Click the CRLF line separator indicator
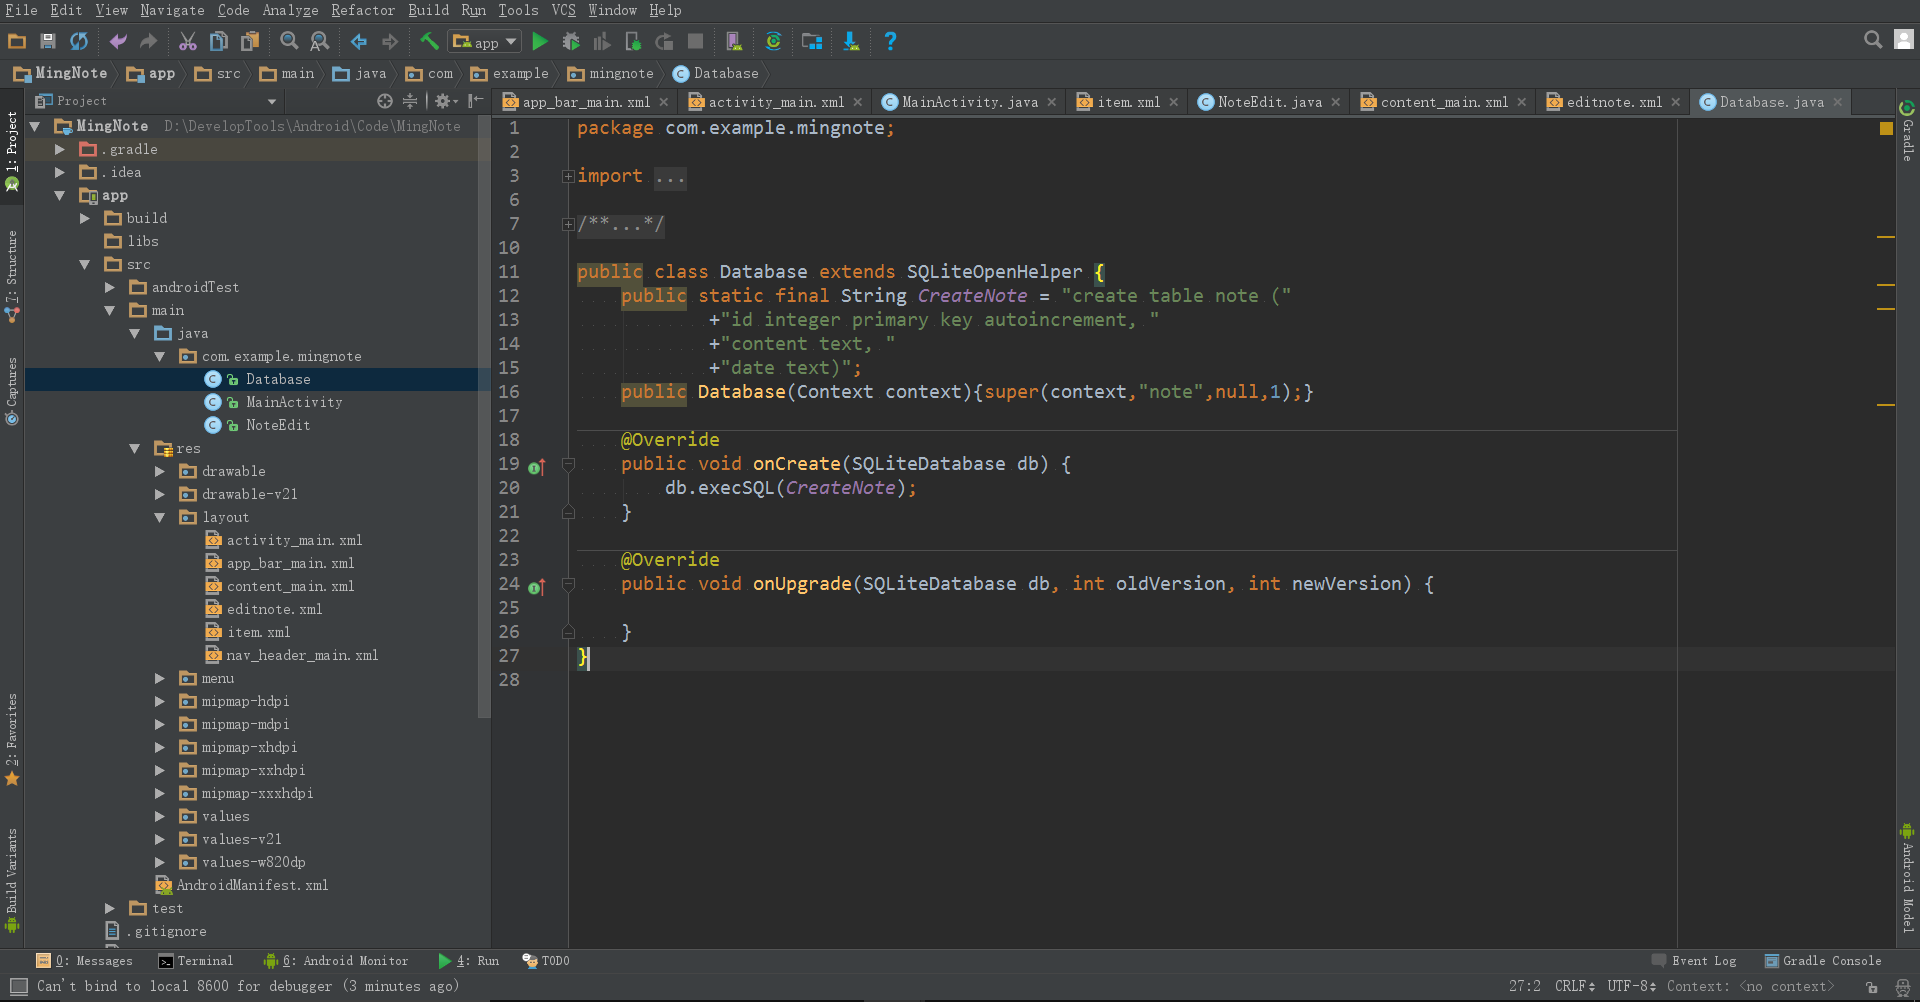The width and height of the screenshot is (1920, 1002). coord(1575,987)
